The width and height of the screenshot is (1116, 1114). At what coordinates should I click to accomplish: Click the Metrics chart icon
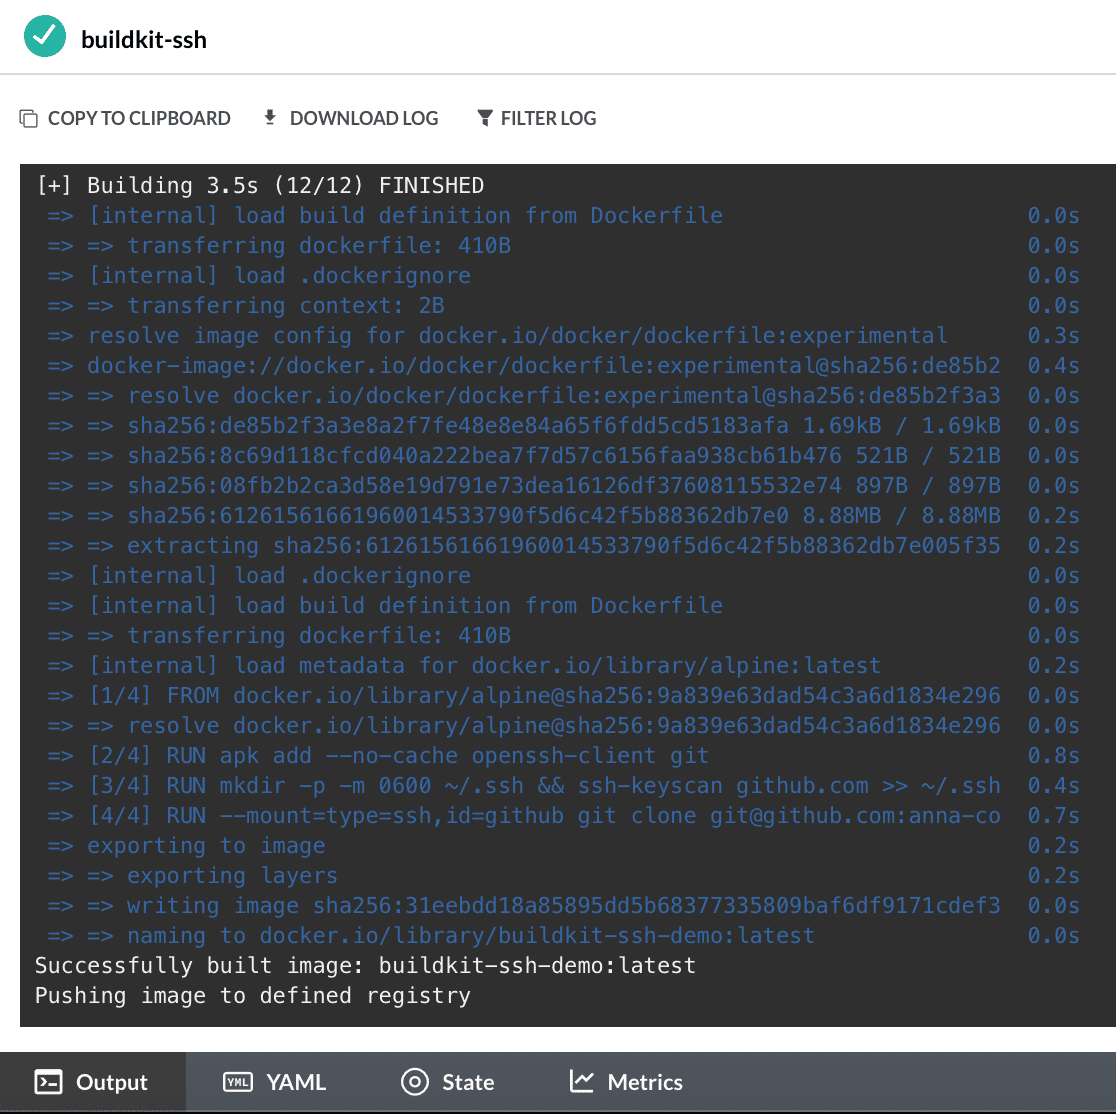[x=581, y=1081]
